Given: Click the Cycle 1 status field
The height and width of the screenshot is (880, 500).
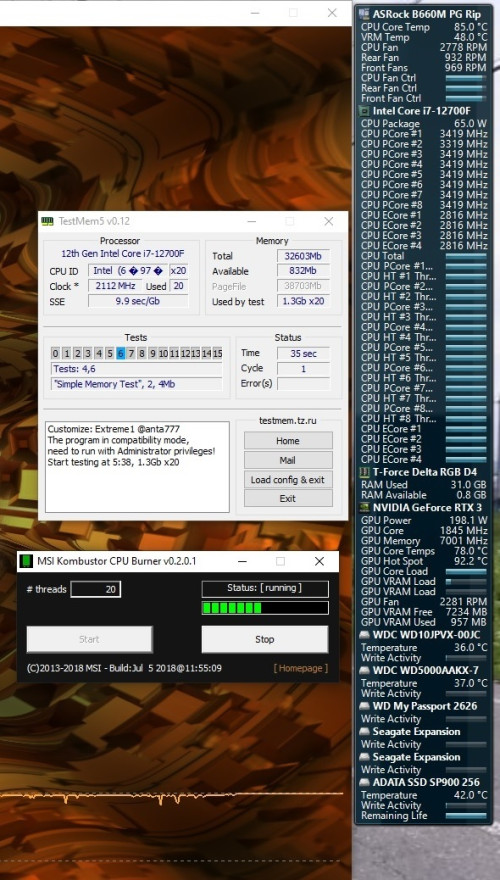Looking at the screenshot, I should point(303,369).
